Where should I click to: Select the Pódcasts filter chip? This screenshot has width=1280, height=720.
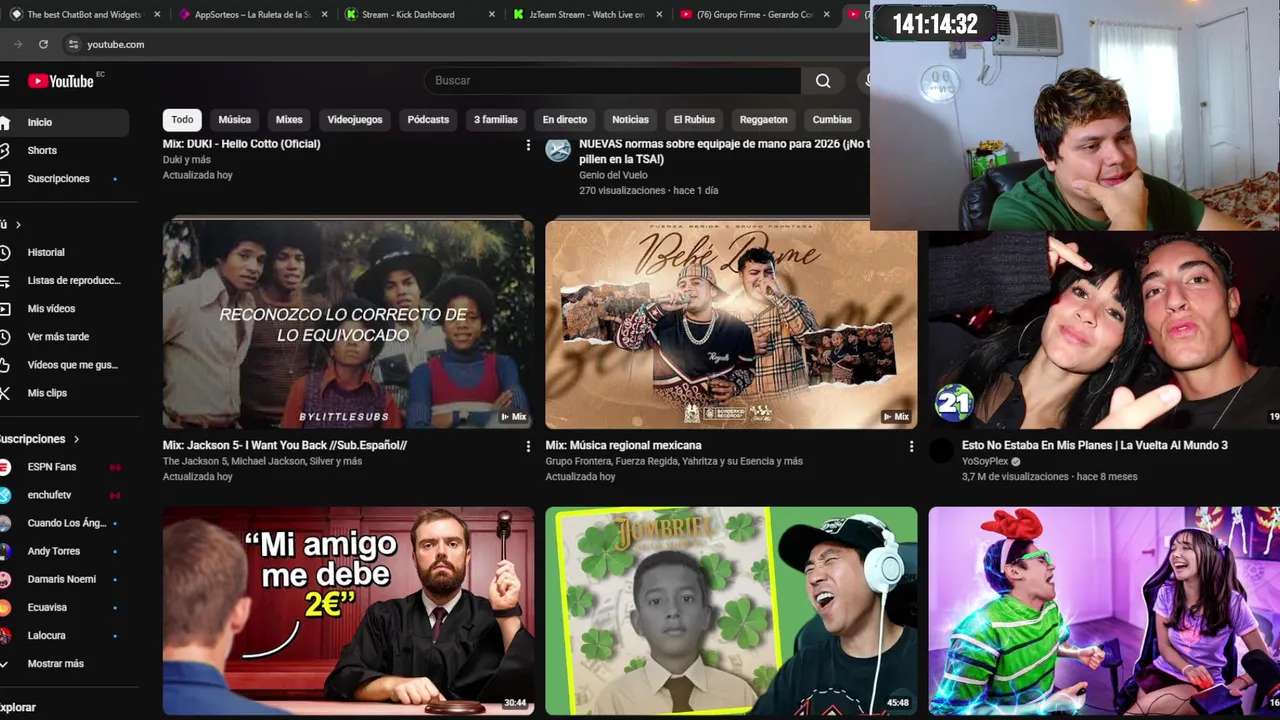point(428,120)
